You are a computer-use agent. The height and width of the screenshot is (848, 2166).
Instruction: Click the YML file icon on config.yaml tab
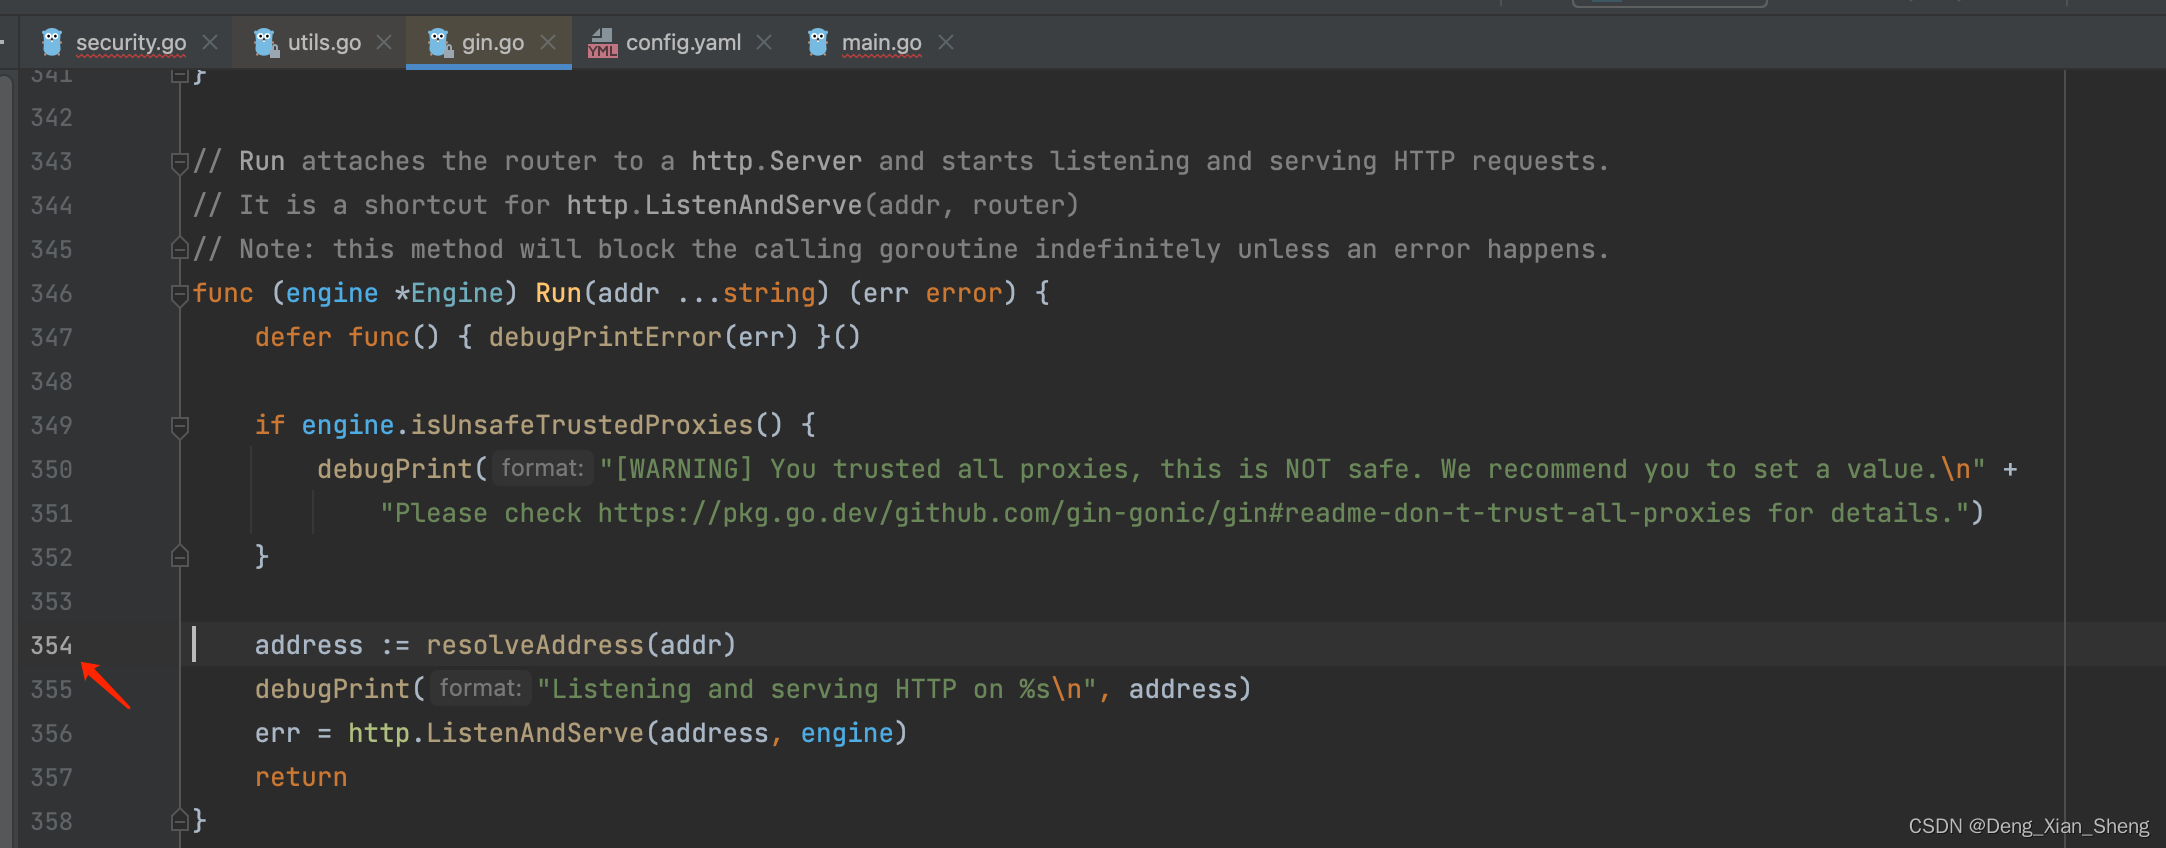602,42
